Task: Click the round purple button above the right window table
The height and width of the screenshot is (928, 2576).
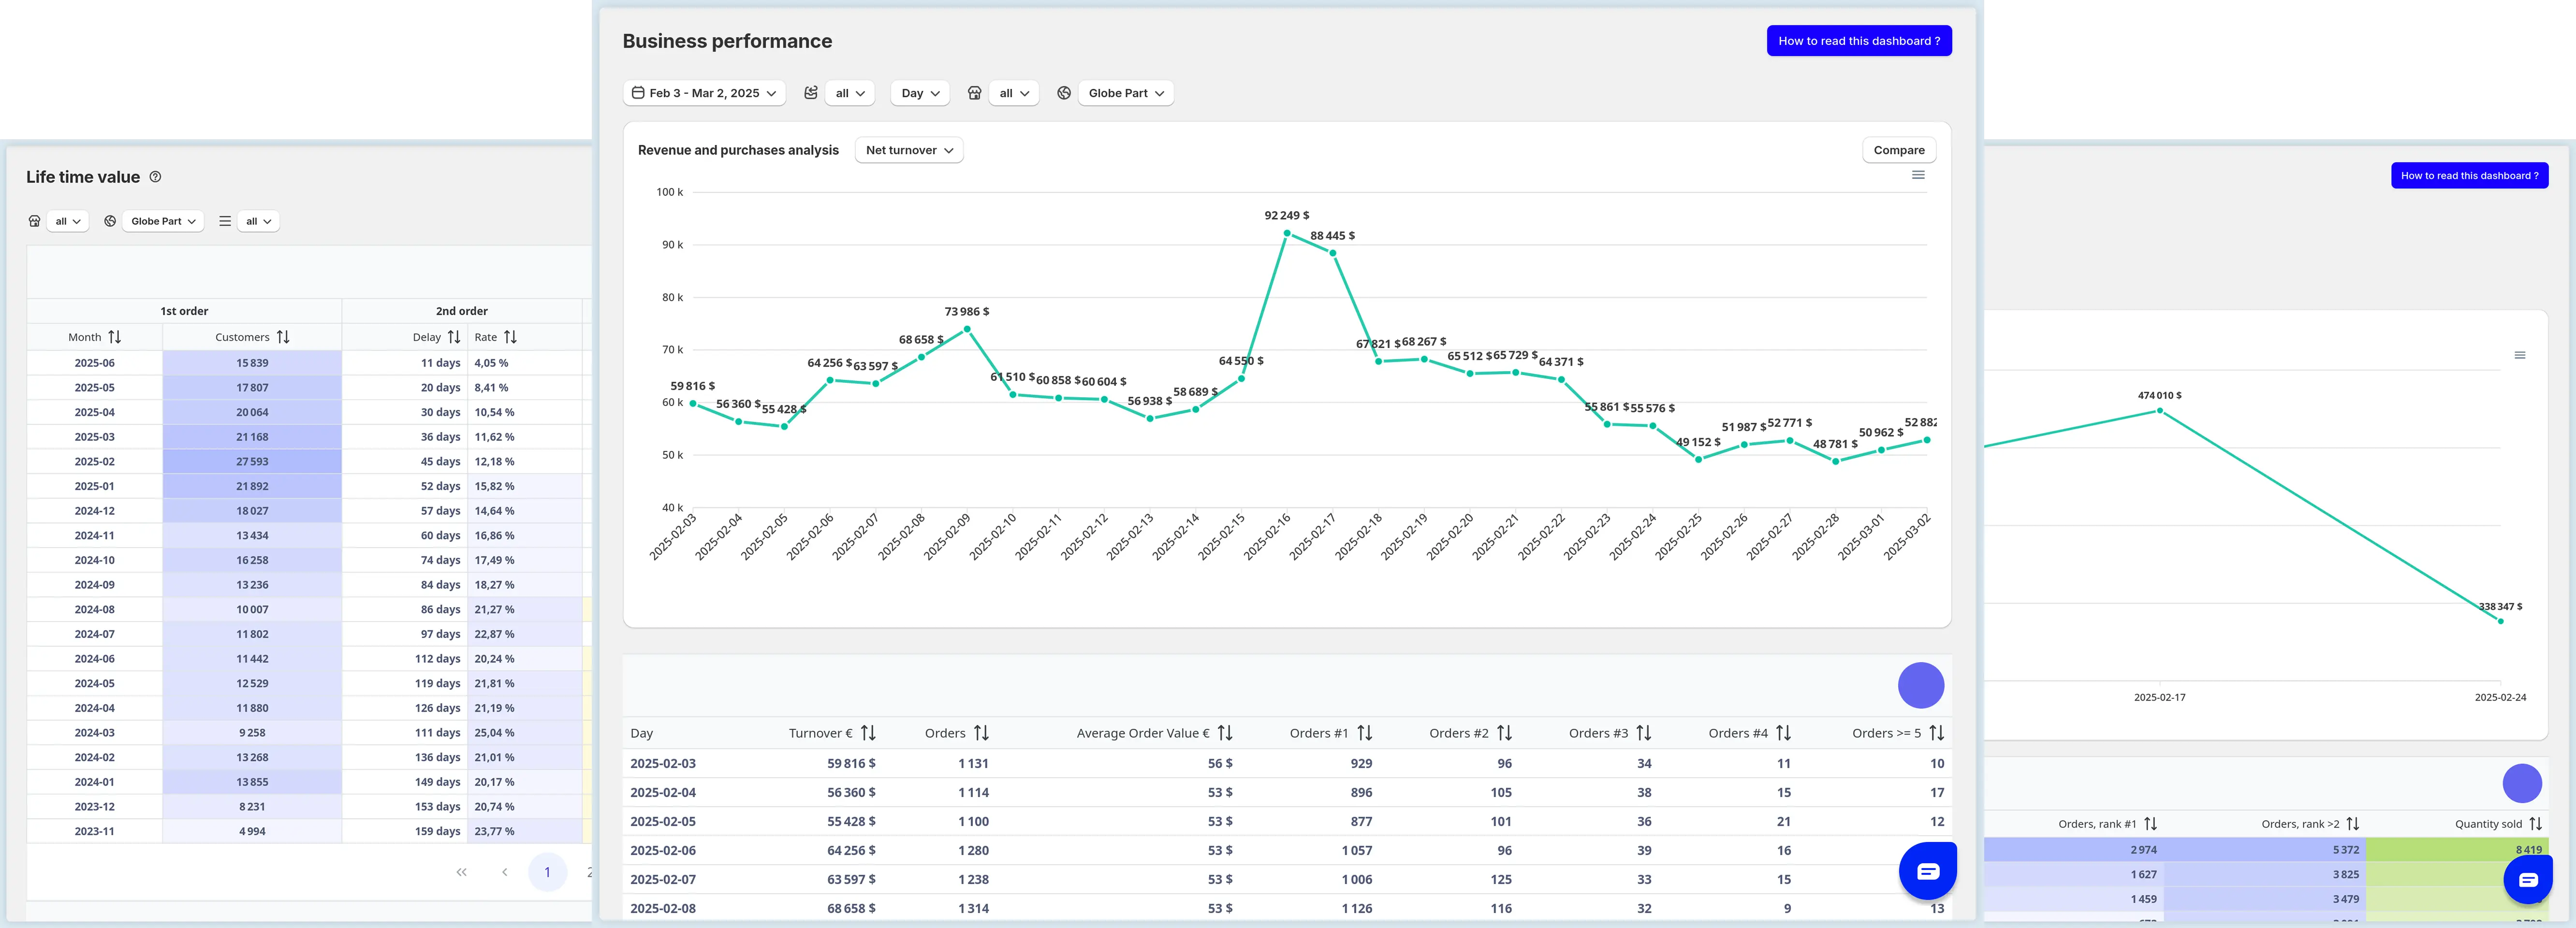Action: pos(2522,783)
